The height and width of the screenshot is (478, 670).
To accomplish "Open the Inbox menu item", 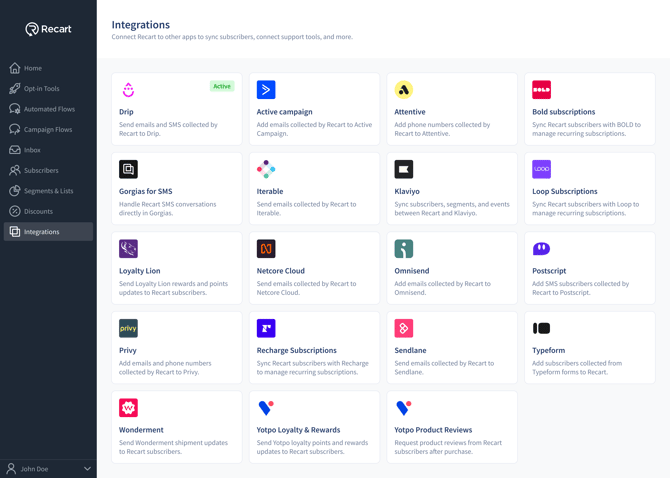I will point(48,150).
